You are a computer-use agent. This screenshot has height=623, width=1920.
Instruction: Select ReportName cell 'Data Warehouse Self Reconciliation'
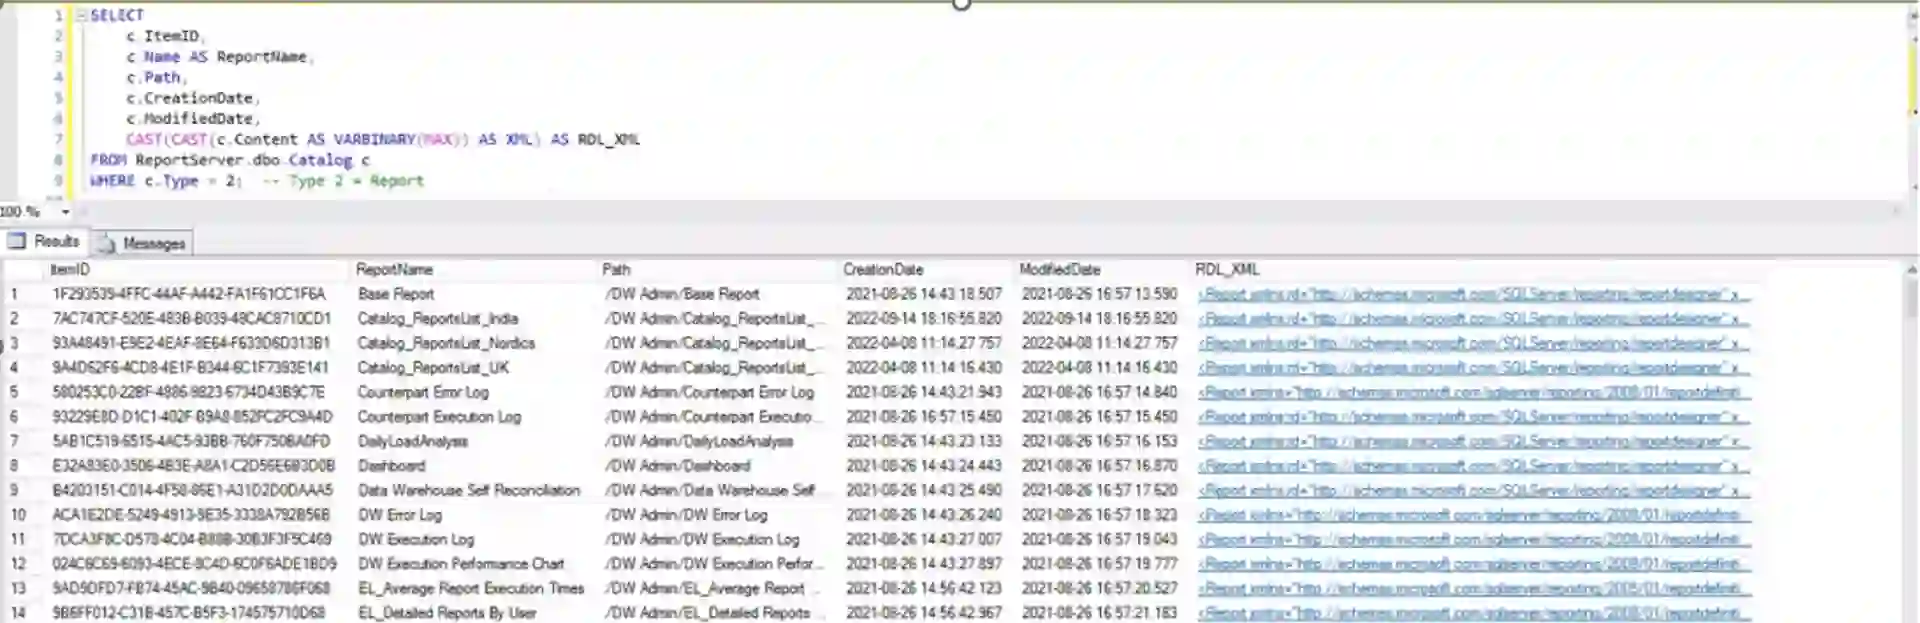click(x=469, y=491)
